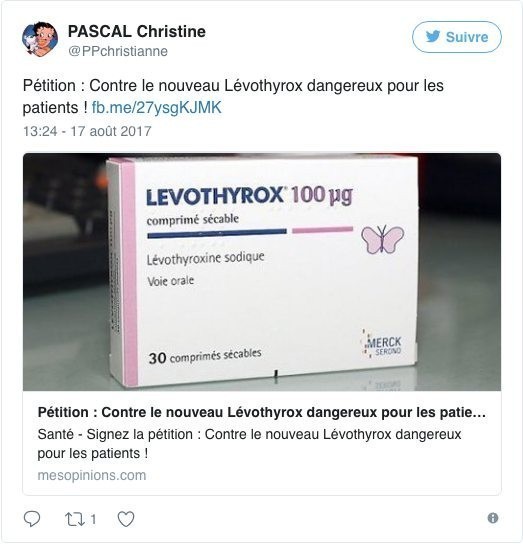Click the mesopinions.com domain link
523x544 pixels.
click(92, 475)
